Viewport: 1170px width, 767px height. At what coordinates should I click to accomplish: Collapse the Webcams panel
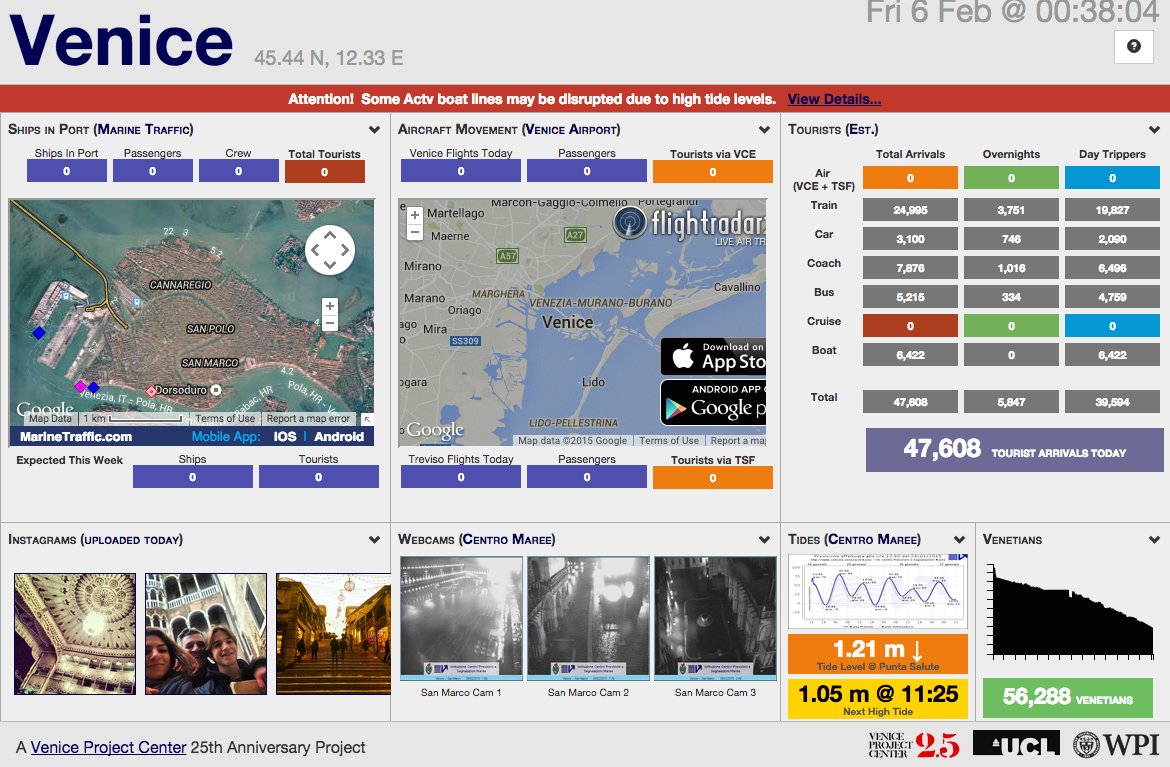click(x=764, y=539)
